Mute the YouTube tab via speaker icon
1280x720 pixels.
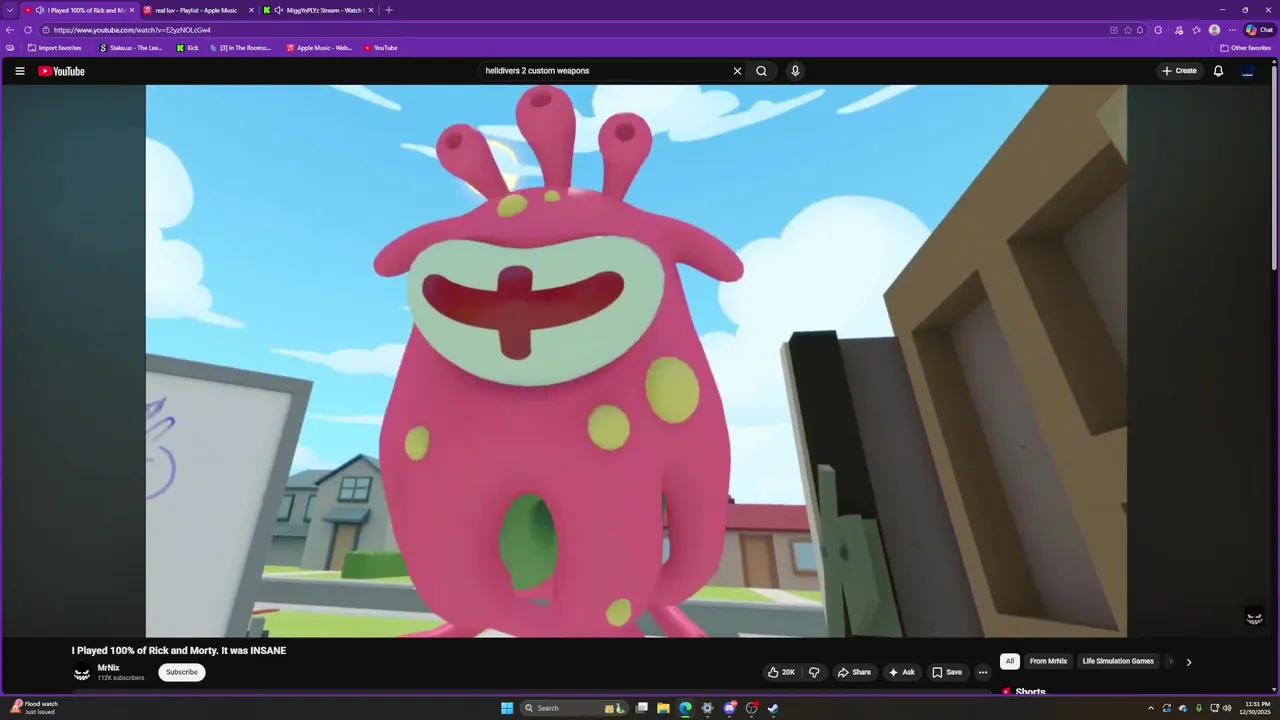pos(40,10)
